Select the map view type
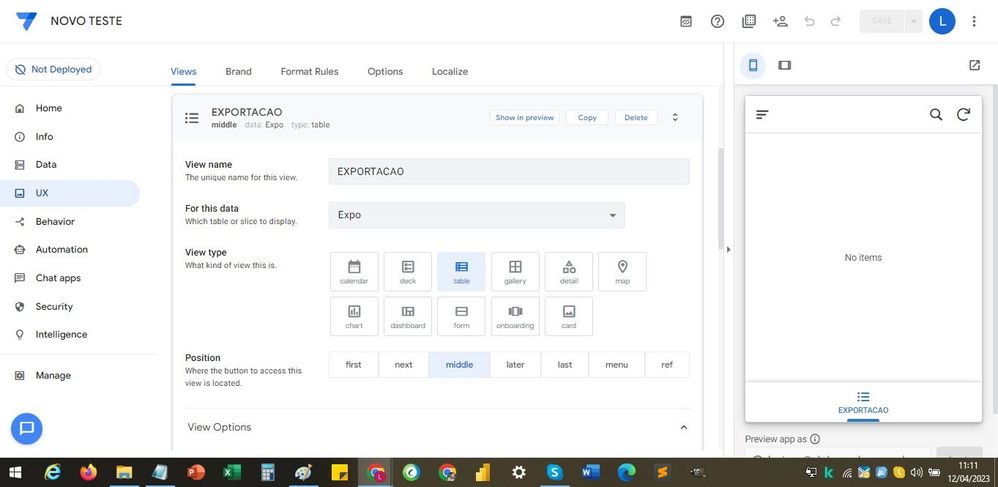The height and width of the screenshot is (487, 998). [x=622, y=272]
